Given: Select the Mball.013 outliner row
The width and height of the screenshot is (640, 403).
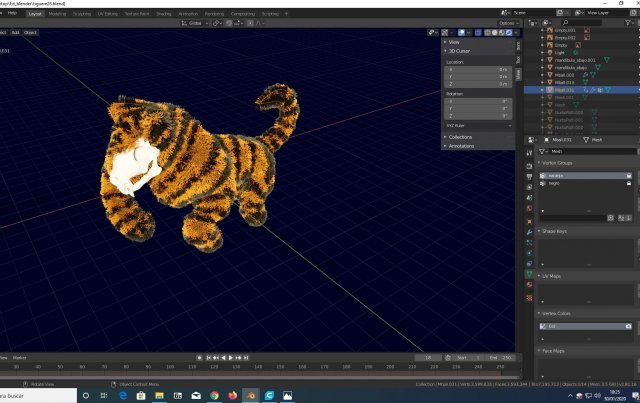Looking at the screenshot, I should [564, 82].
